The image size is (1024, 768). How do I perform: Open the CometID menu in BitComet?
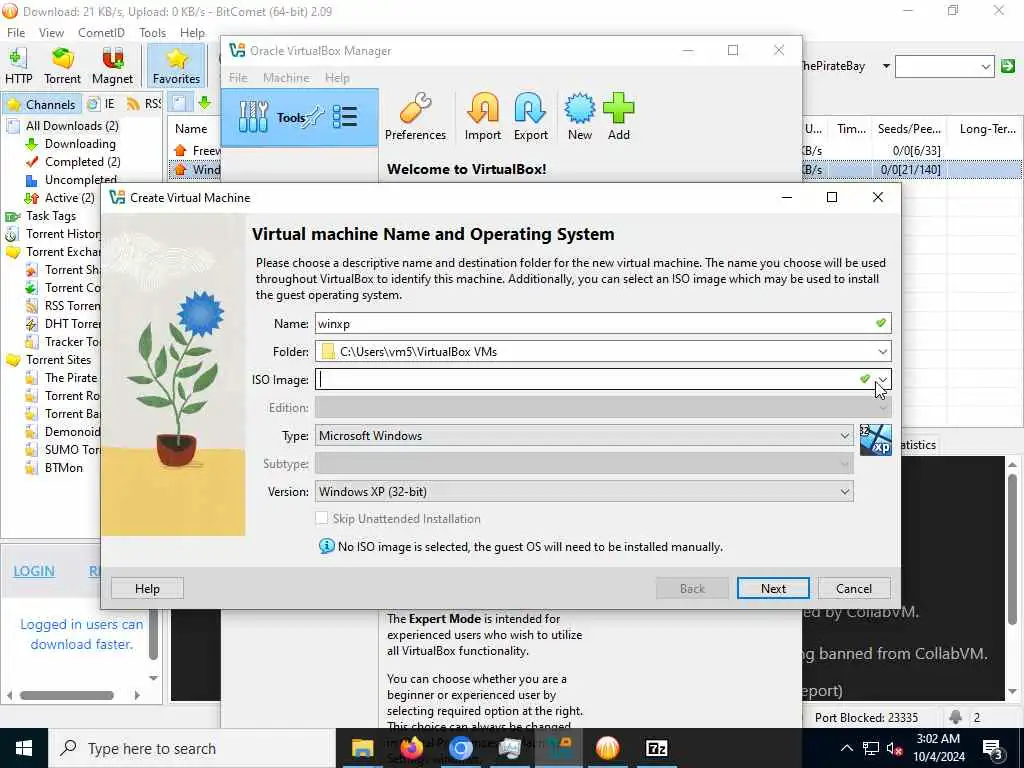pyautogui.click(x=101, y=33)
